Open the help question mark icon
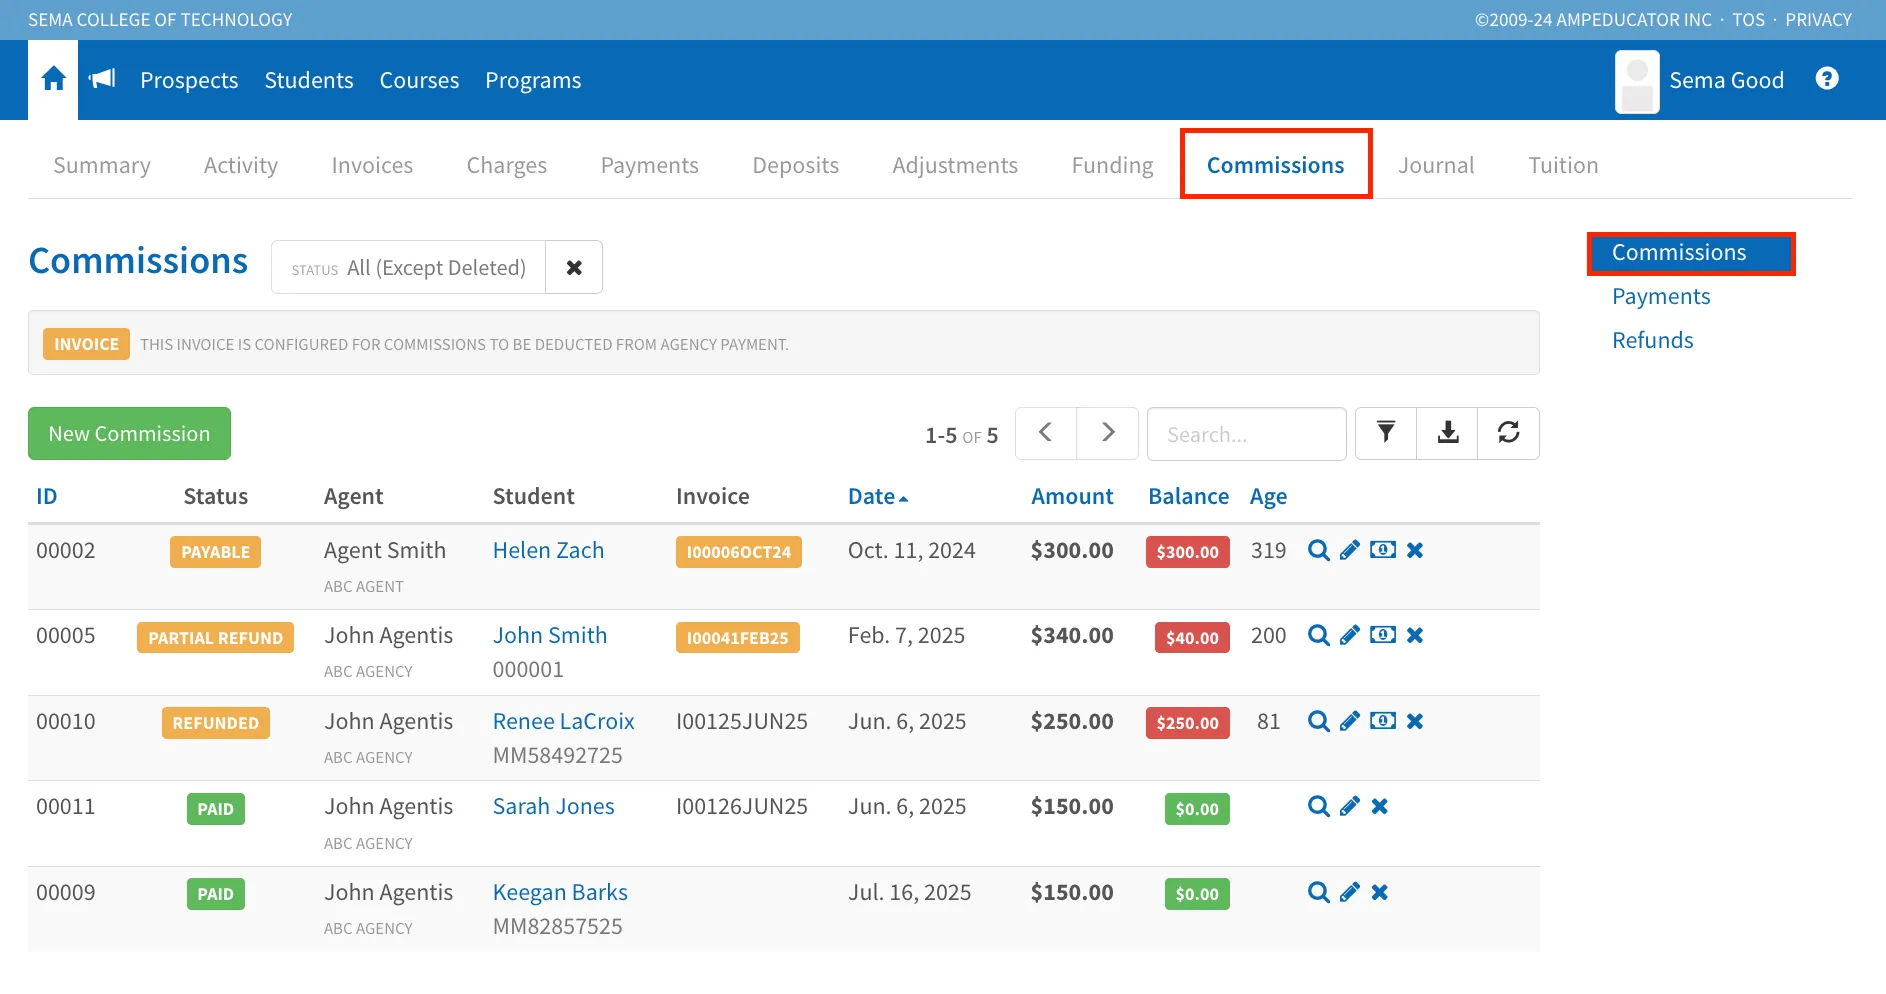1886x994 pixels. click(1826, 79)
